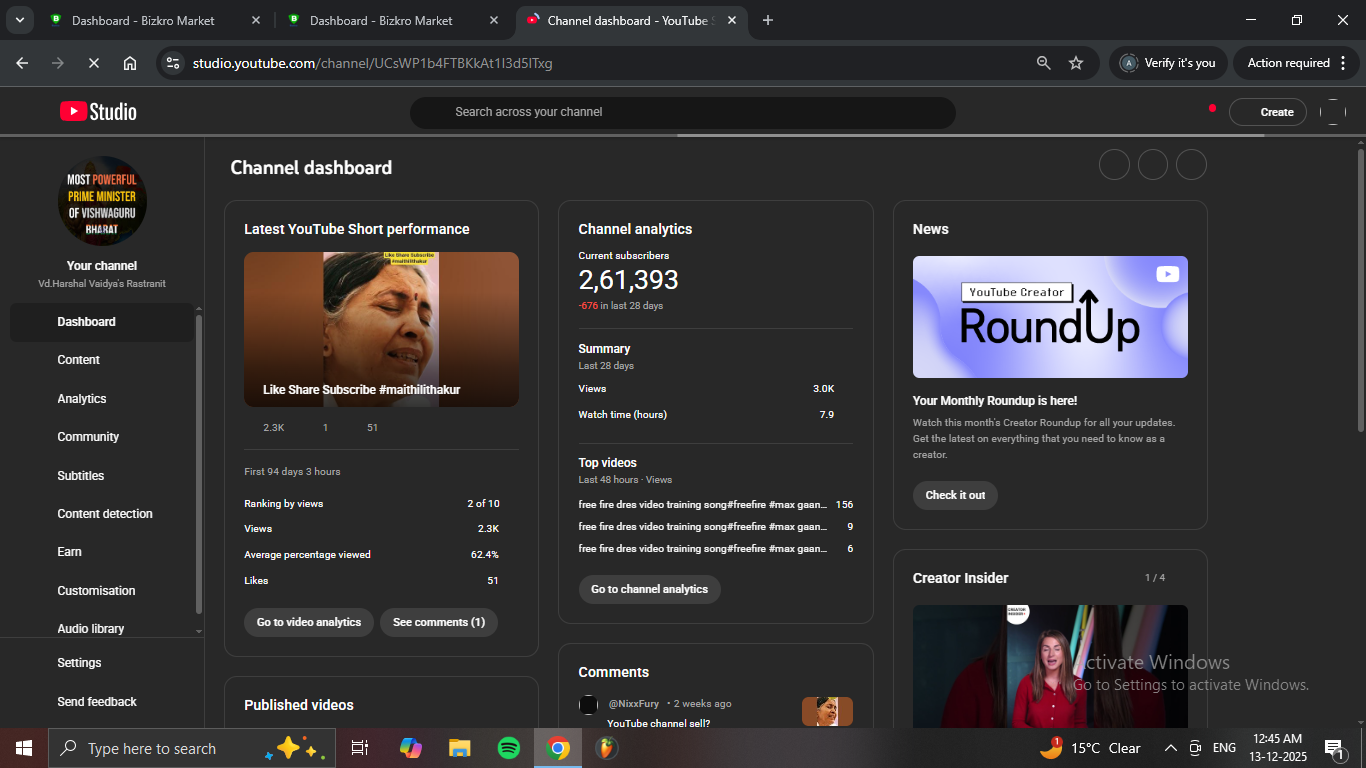Open FL Studio from the taskbar
Image resolution: width=1366 pixels, height=768 pixels.
tap(606, 748)
